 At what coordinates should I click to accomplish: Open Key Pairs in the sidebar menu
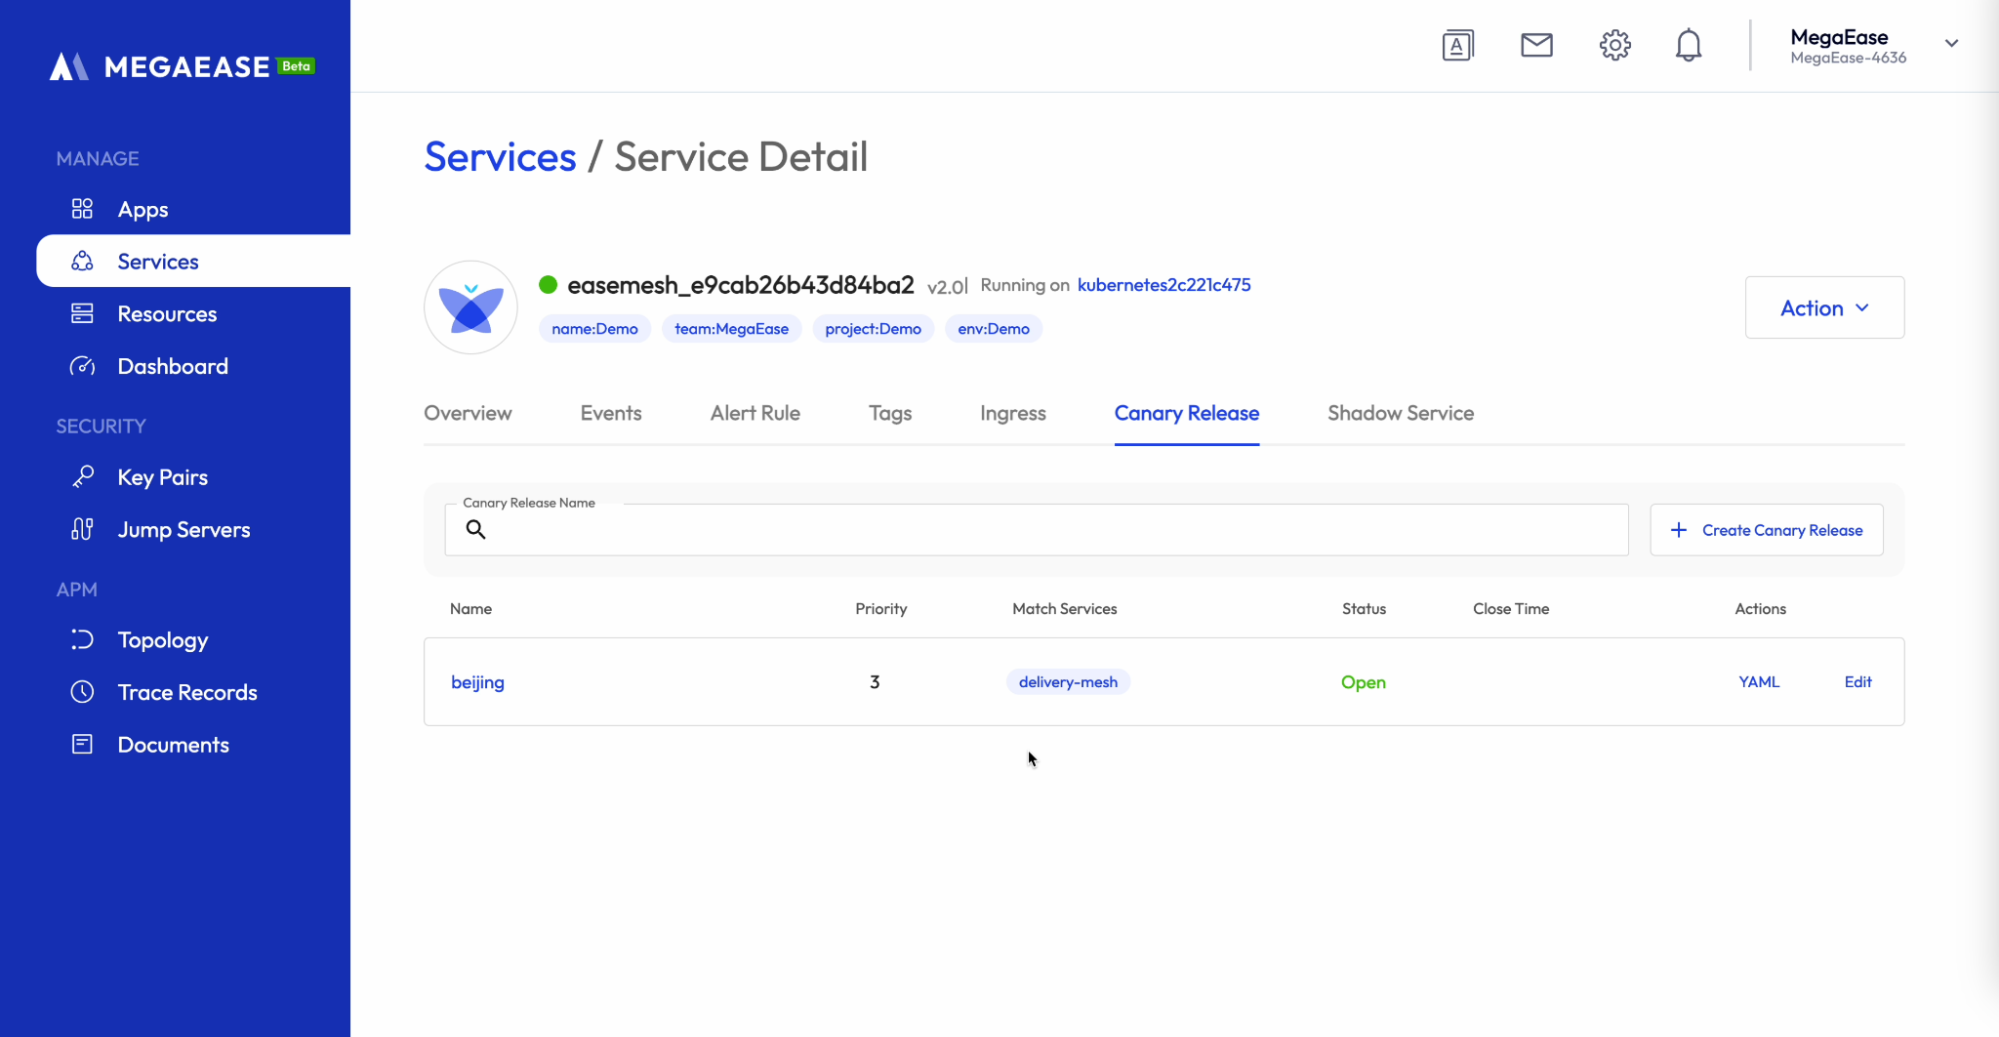click(162, 477)
